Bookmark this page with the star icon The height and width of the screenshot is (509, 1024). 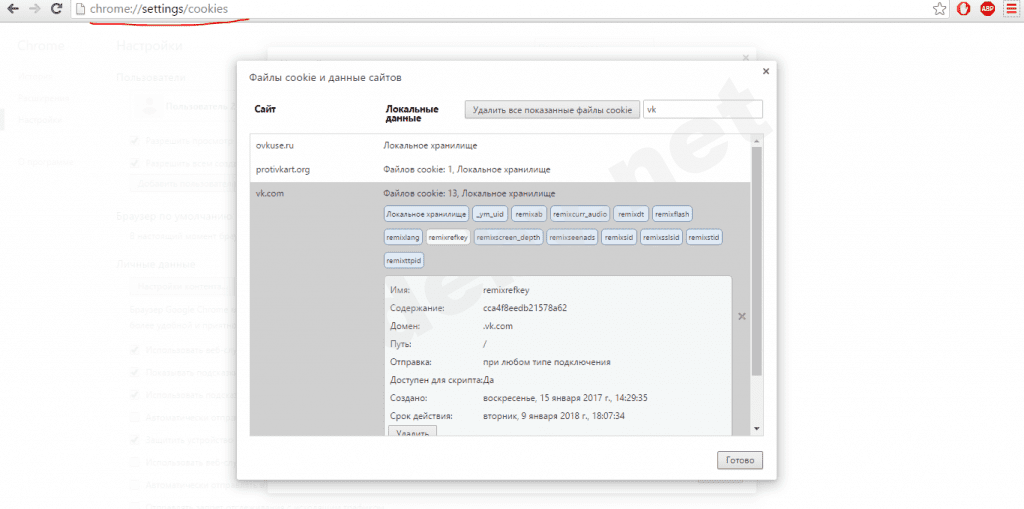coord(939,9)
